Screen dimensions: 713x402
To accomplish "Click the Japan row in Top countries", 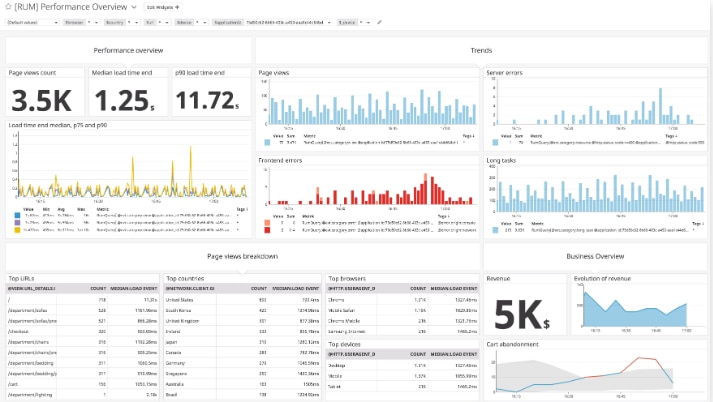I will tap(242, 342).
